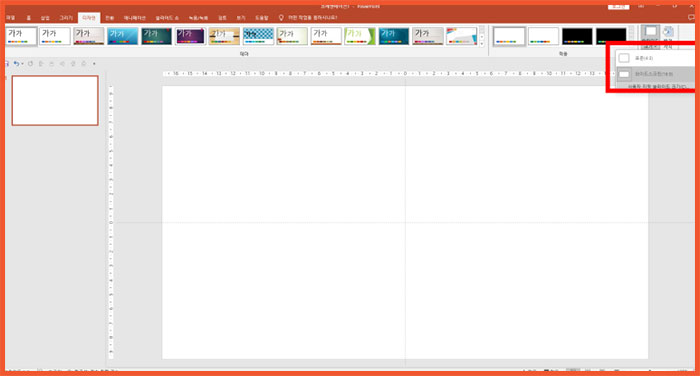The width and height of the screenshot is (700, 376).
Task: Select the 디자인 (Design) tab
Action: [89, 18]
